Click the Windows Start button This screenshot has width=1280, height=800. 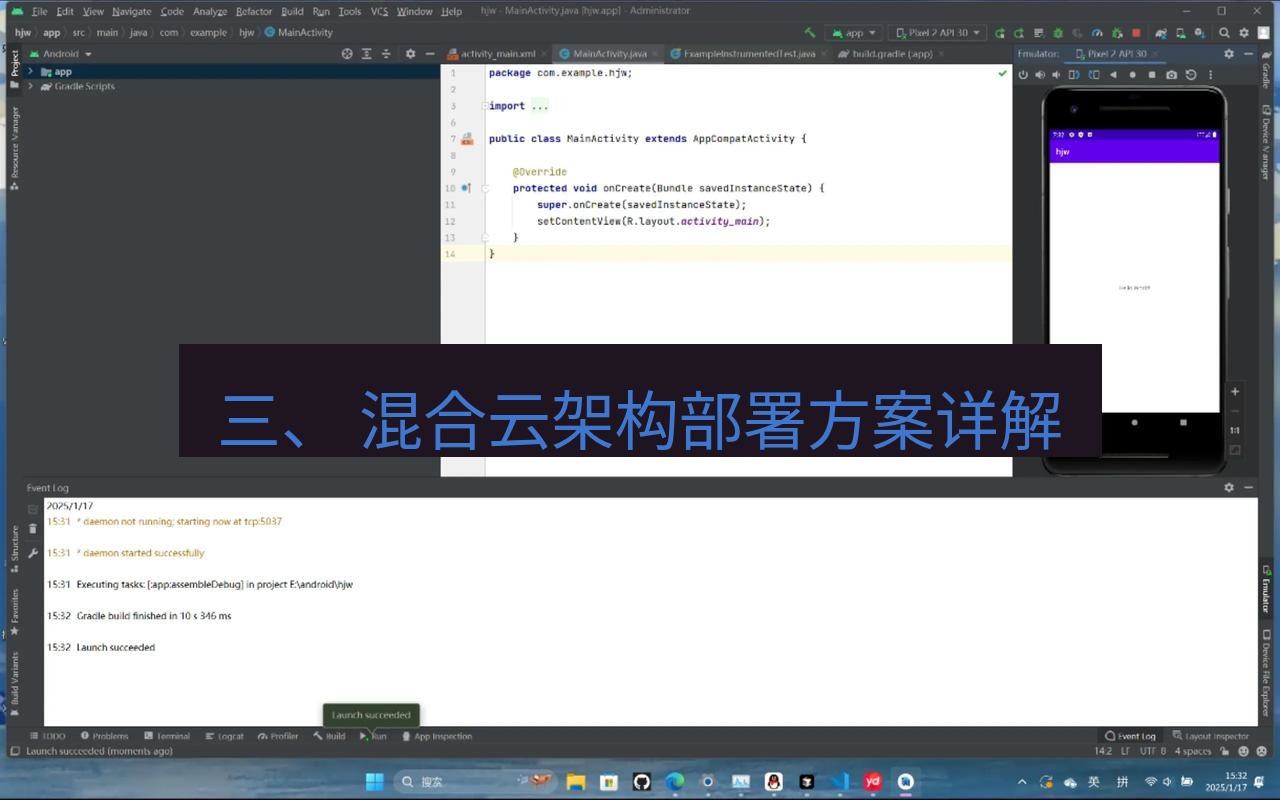tap(374, 781)
